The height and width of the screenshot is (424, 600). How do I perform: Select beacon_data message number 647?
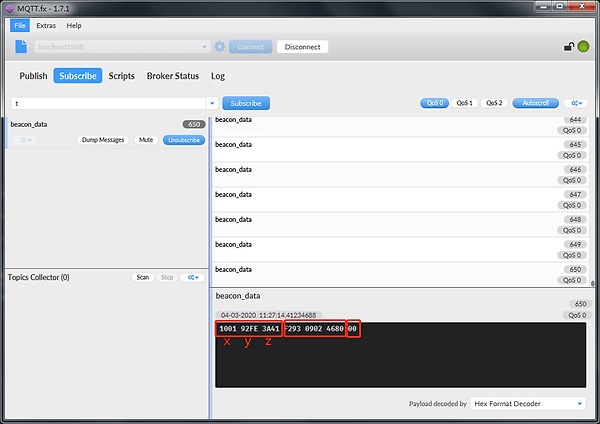click(x=401, y=200)
